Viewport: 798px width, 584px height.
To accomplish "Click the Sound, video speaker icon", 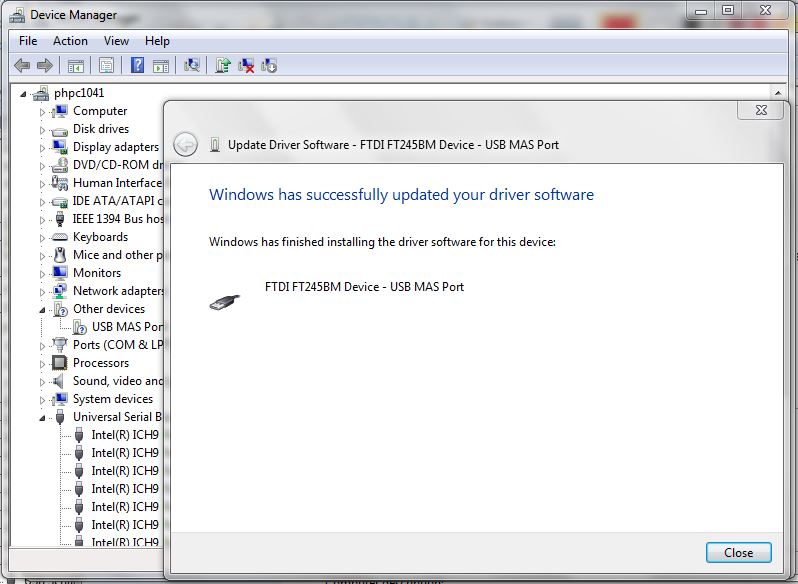I will coord(59,381).
